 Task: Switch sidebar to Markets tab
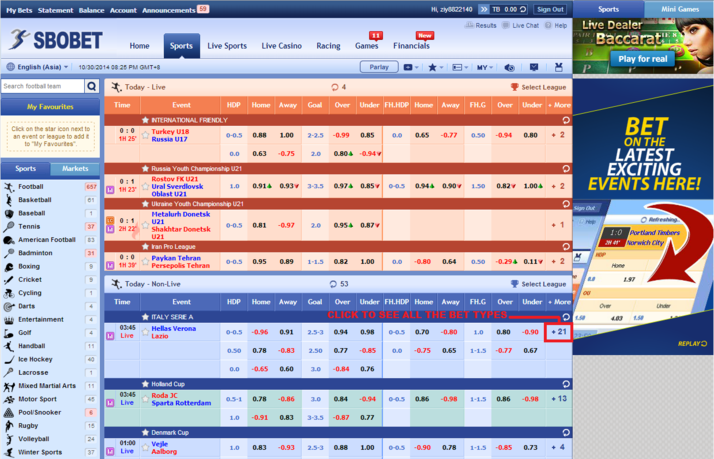click(x=75, y=169)
